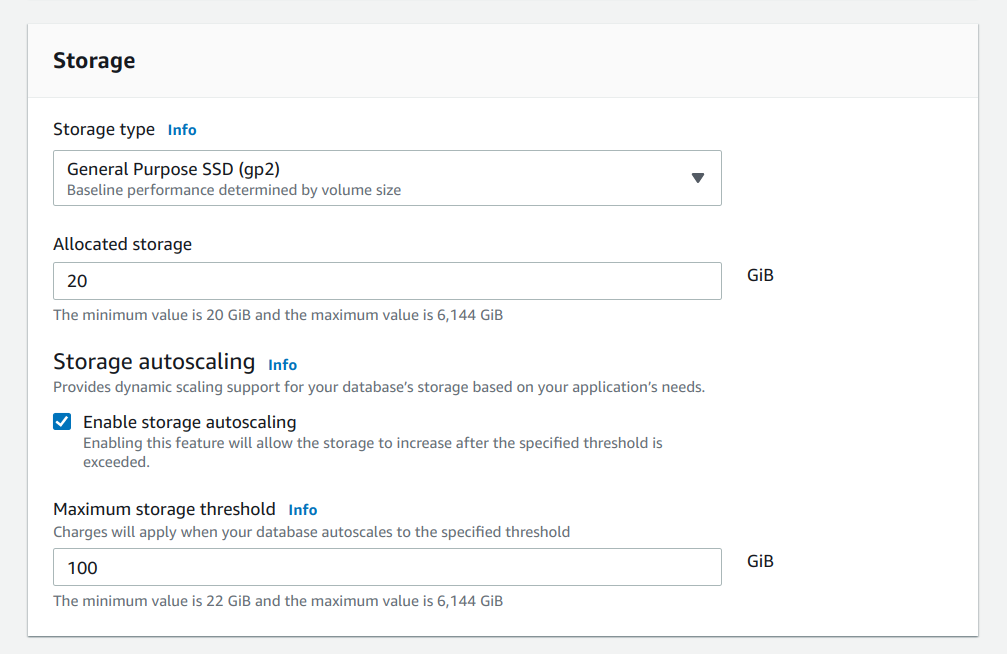Open the Info link beside Storage autoscaling

click(282, 365)
